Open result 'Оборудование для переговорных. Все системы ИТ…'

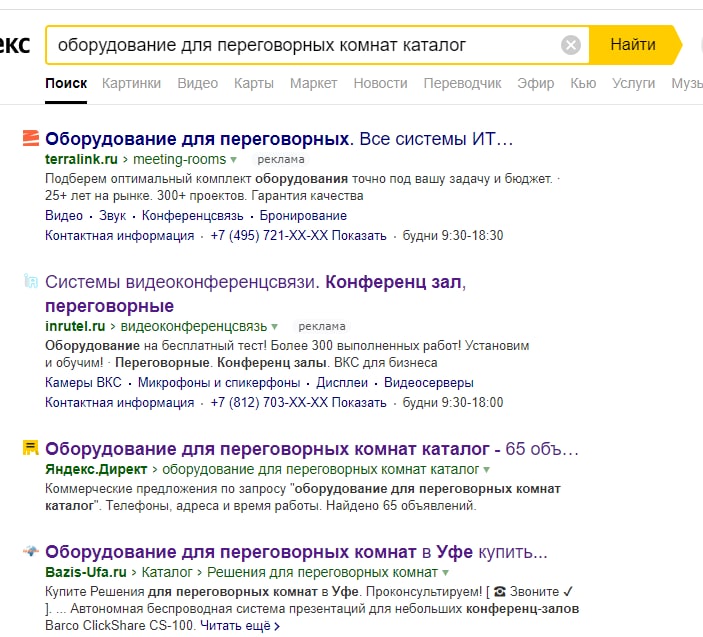click(x=279, y=139)
